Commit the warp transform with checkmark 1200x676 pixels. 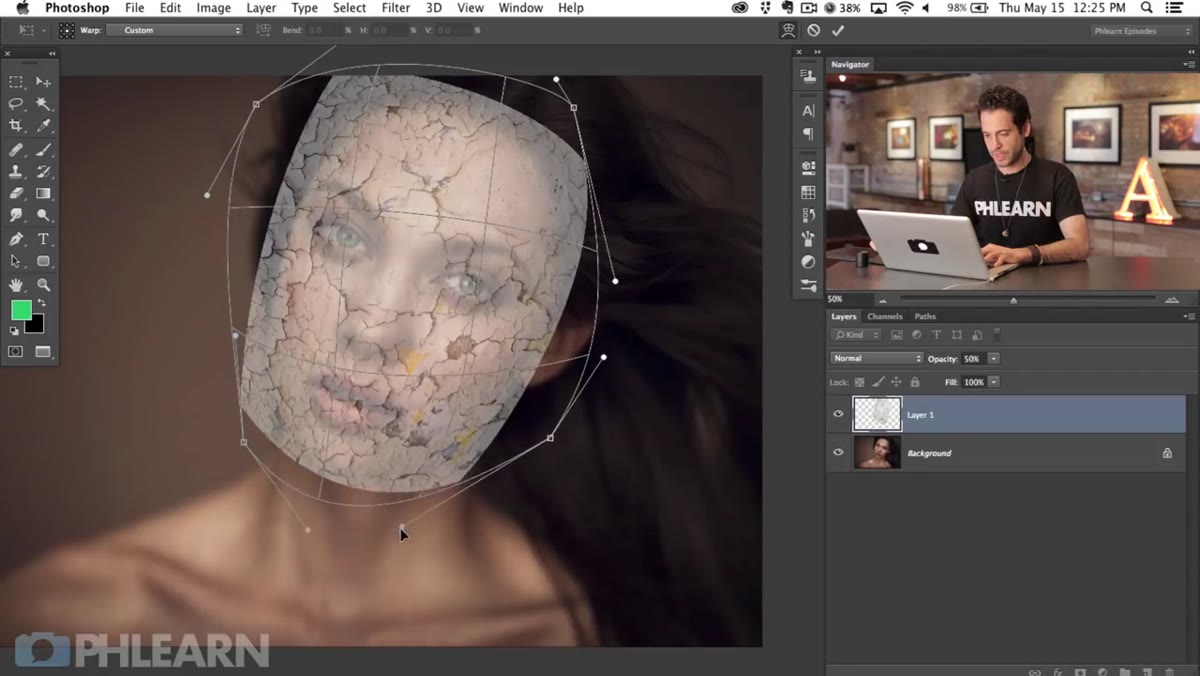838,31
